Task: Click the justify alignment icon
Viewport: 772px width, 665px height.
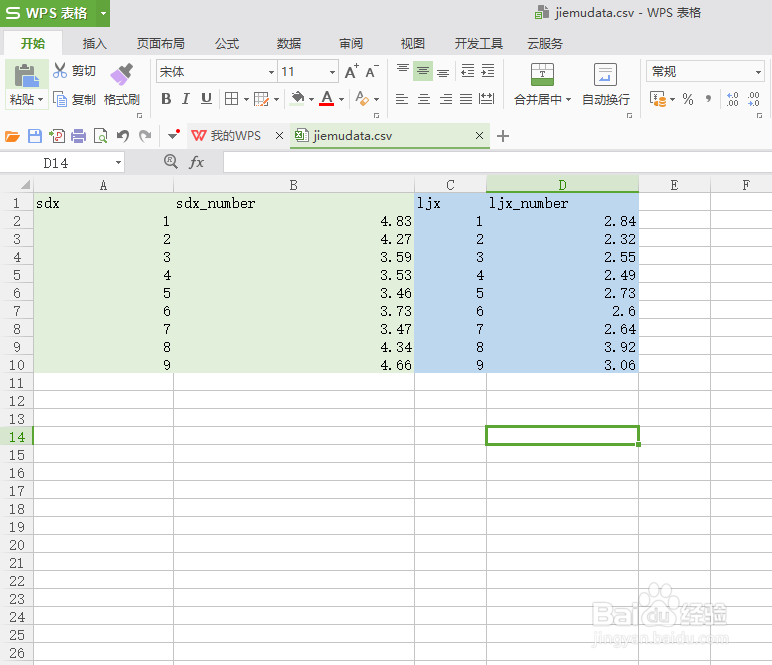Action: (466, 99)
